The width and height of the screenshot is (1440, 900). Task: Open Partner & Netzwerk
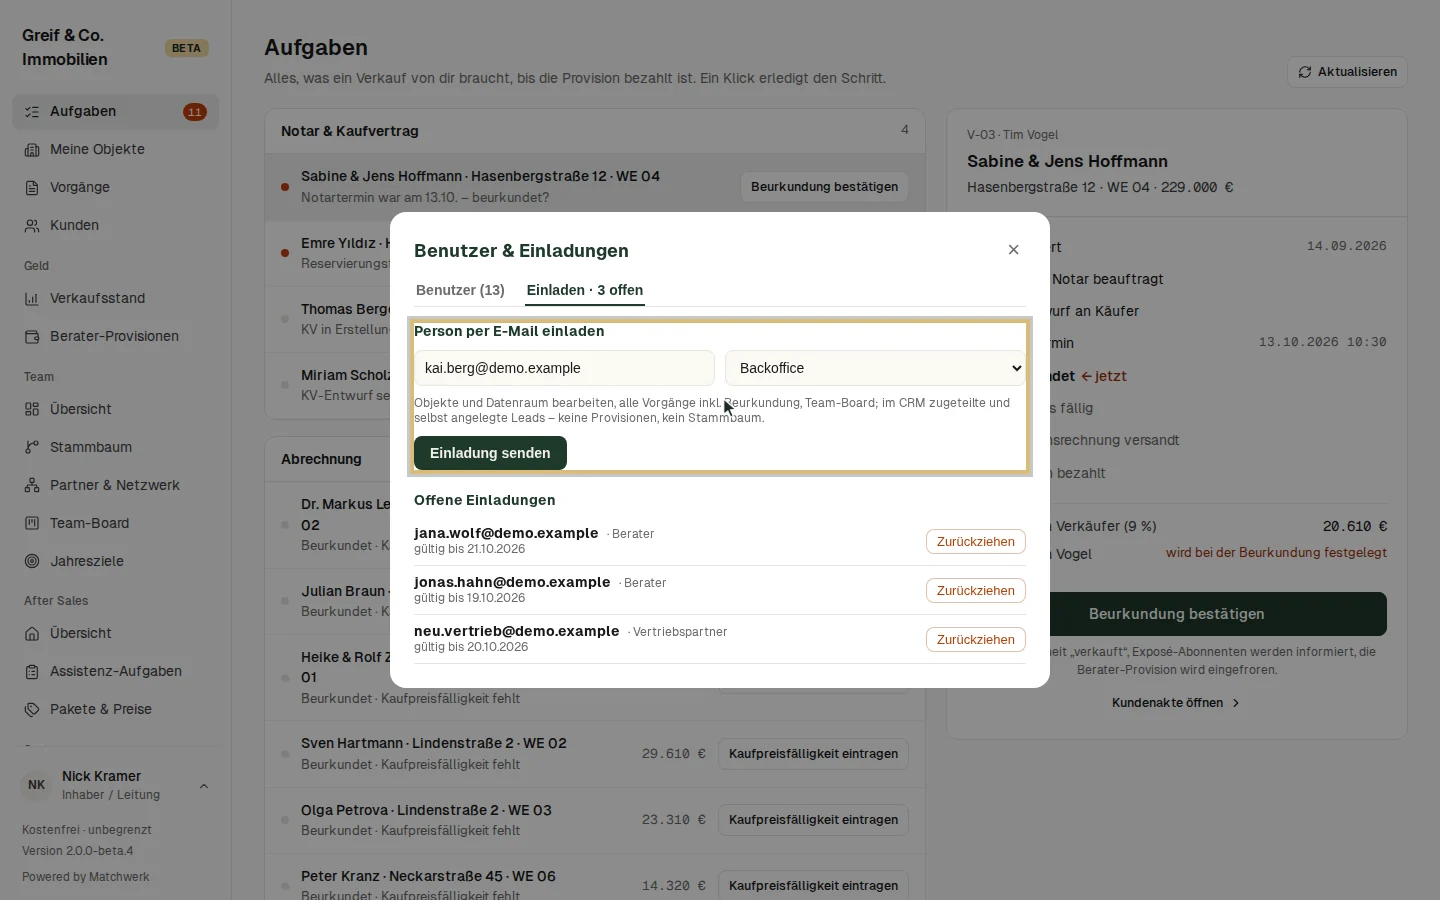coord(115,486)
